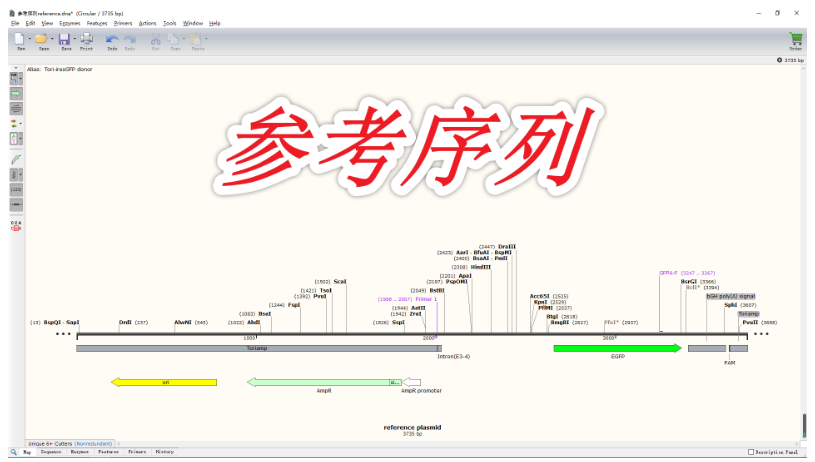Open the View menu
The image size is (815, 462).
pos(47,23)
